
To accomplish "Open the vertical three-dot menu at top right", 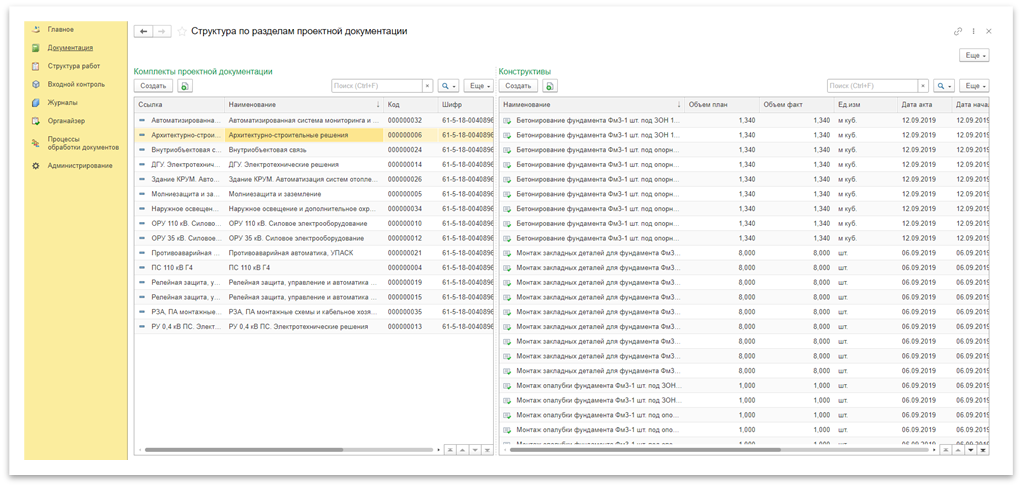I will click(973, 32).
